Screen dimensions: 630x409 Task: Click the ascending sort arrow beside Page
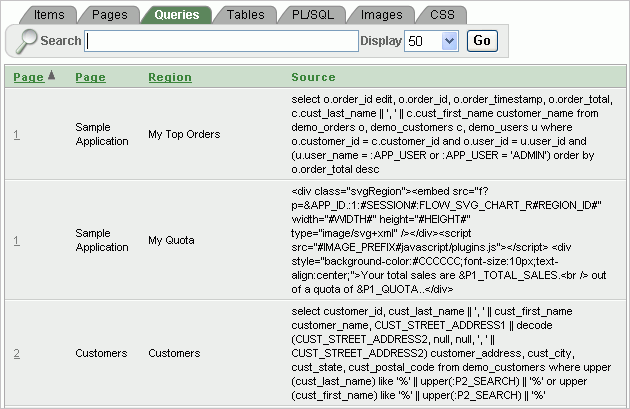pos(52,76)
